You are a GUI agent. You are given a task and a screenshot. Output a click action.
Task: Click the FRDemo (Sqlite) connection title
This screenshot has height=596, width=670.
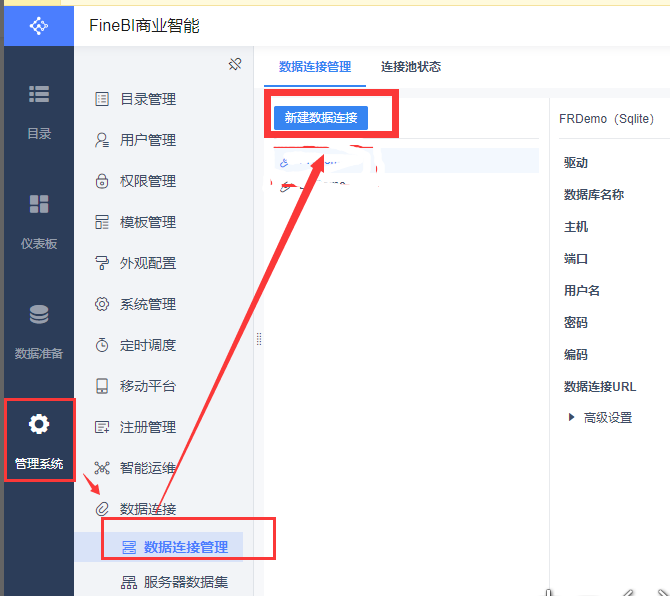606,119
